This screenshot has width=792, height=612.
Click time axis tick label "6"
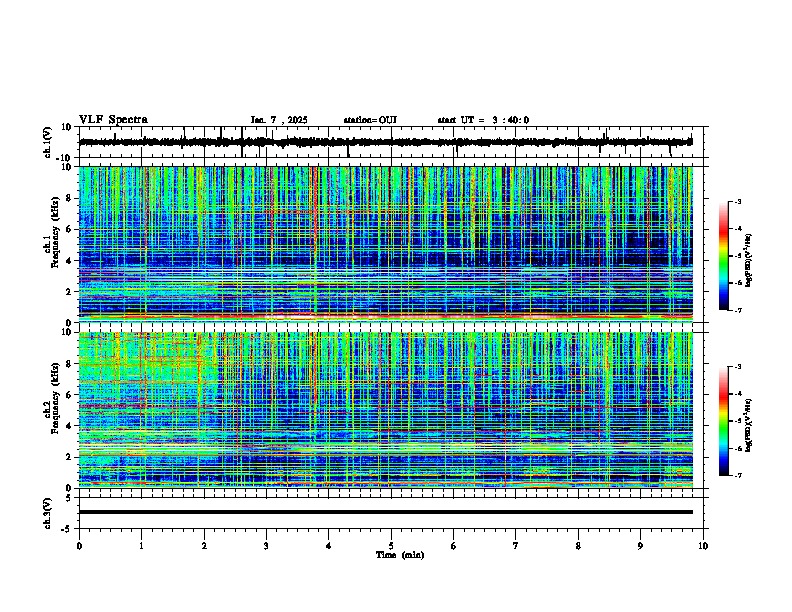454,546
